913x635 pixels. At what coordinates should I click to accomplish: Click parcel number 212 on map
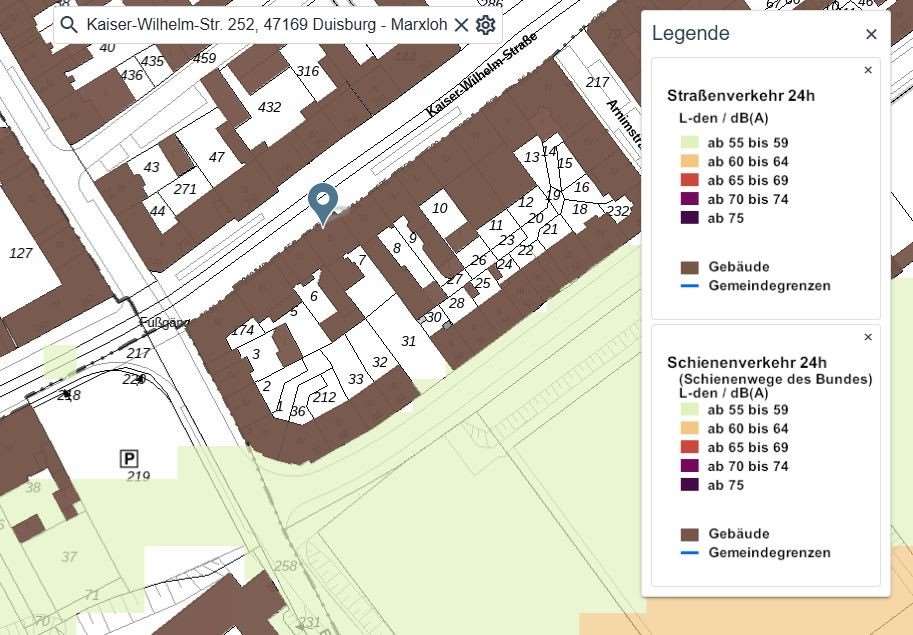(324, 398)
